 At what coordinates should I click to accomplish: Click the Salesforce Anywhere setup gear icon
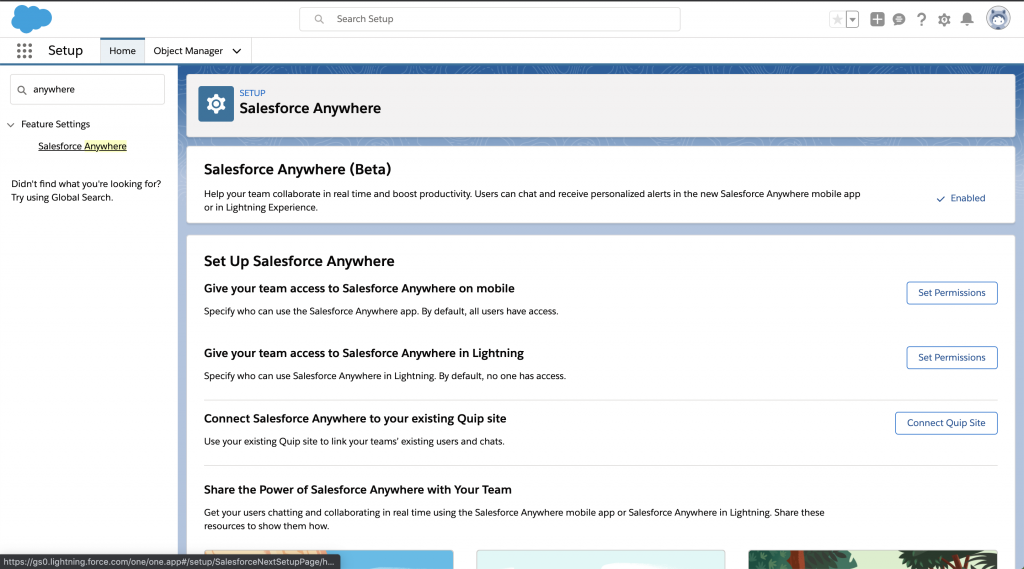pyautogui.click(x=216, y=104)
